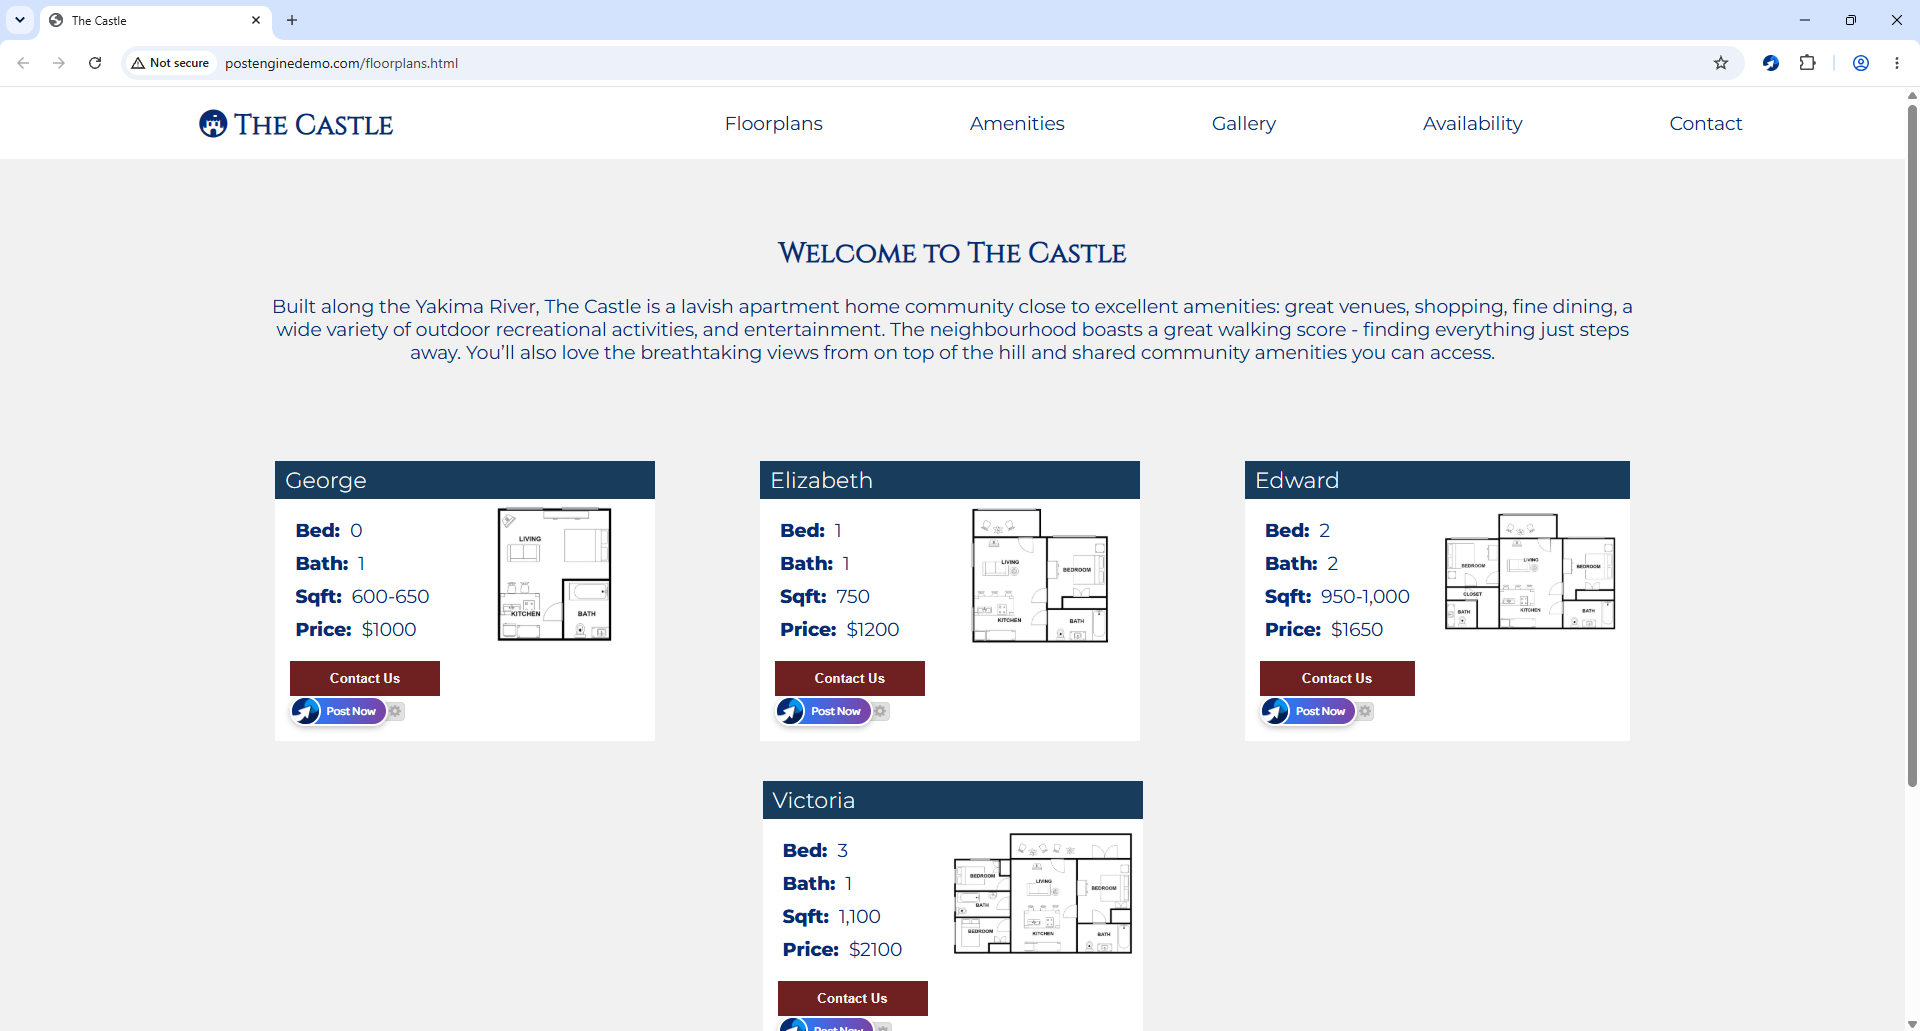Screen dimensions: 1920x1031
Task: Click the PostEngine extension icon in the toolbar
Action: pos(1771,63)
